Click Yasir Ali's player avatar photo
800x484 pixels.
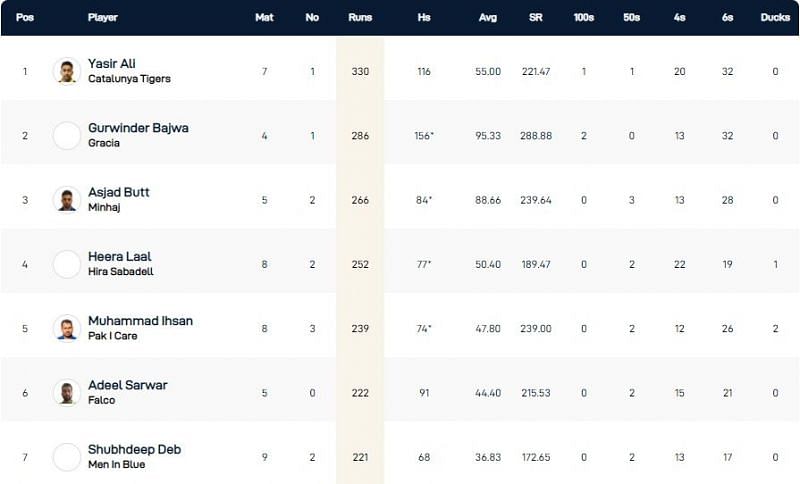pyautogui.click(x=66, y=72)
